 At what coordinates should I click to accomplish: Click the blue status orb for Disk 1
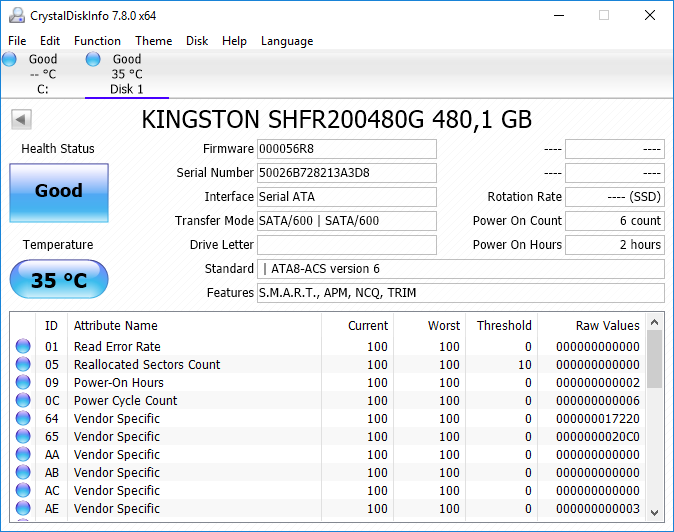point(93,59)
